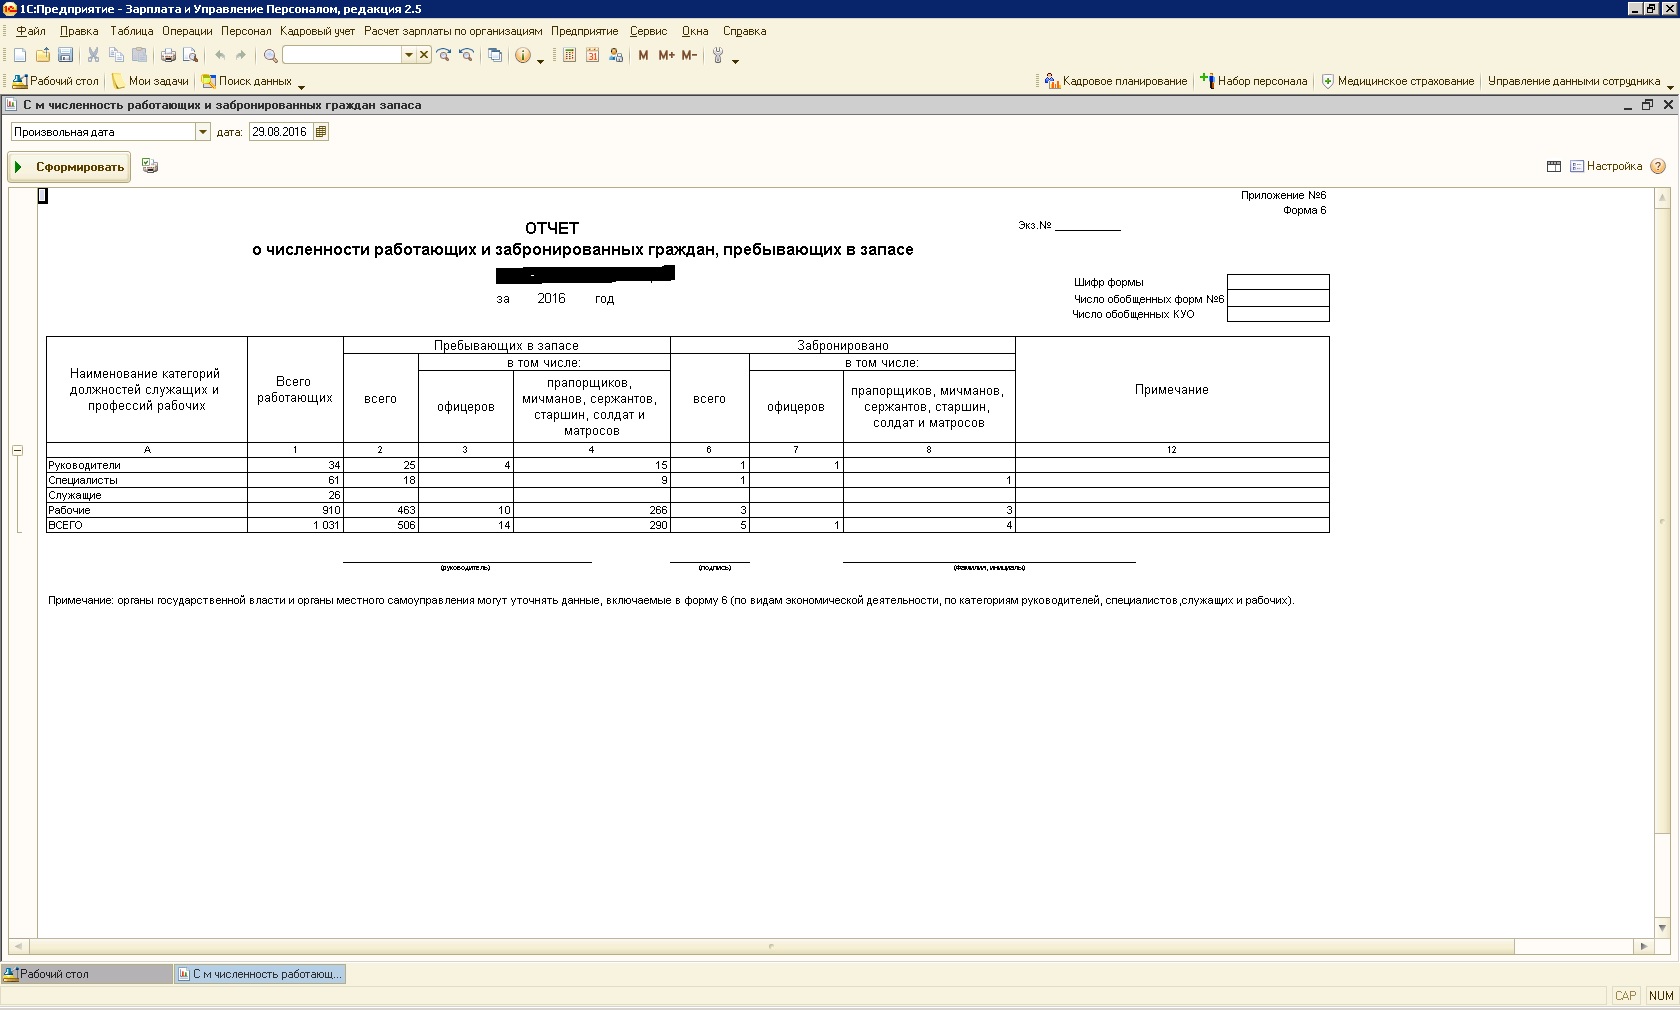Open the search field dropdown arrow

click(x=408, y=56)
